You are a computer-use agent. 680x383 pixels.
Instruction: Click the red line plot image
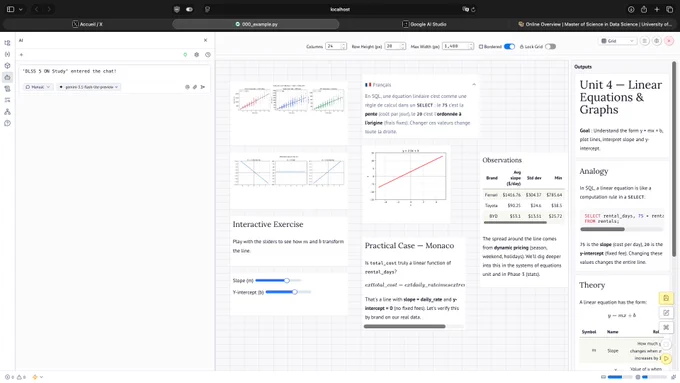[407, 178]
